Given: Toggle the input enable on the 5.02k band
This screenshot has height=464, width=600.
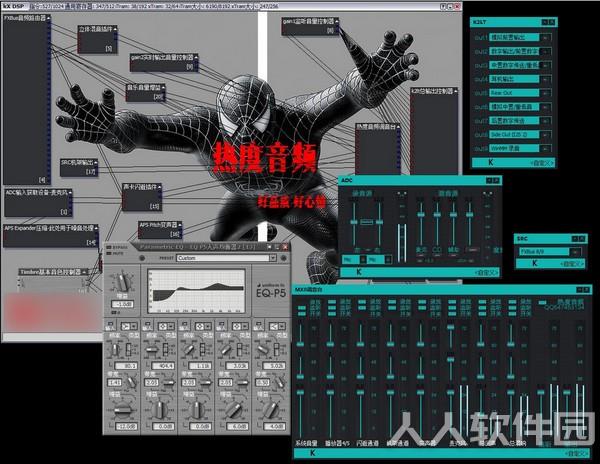Looking at the screenshot, I should [258, 326].
